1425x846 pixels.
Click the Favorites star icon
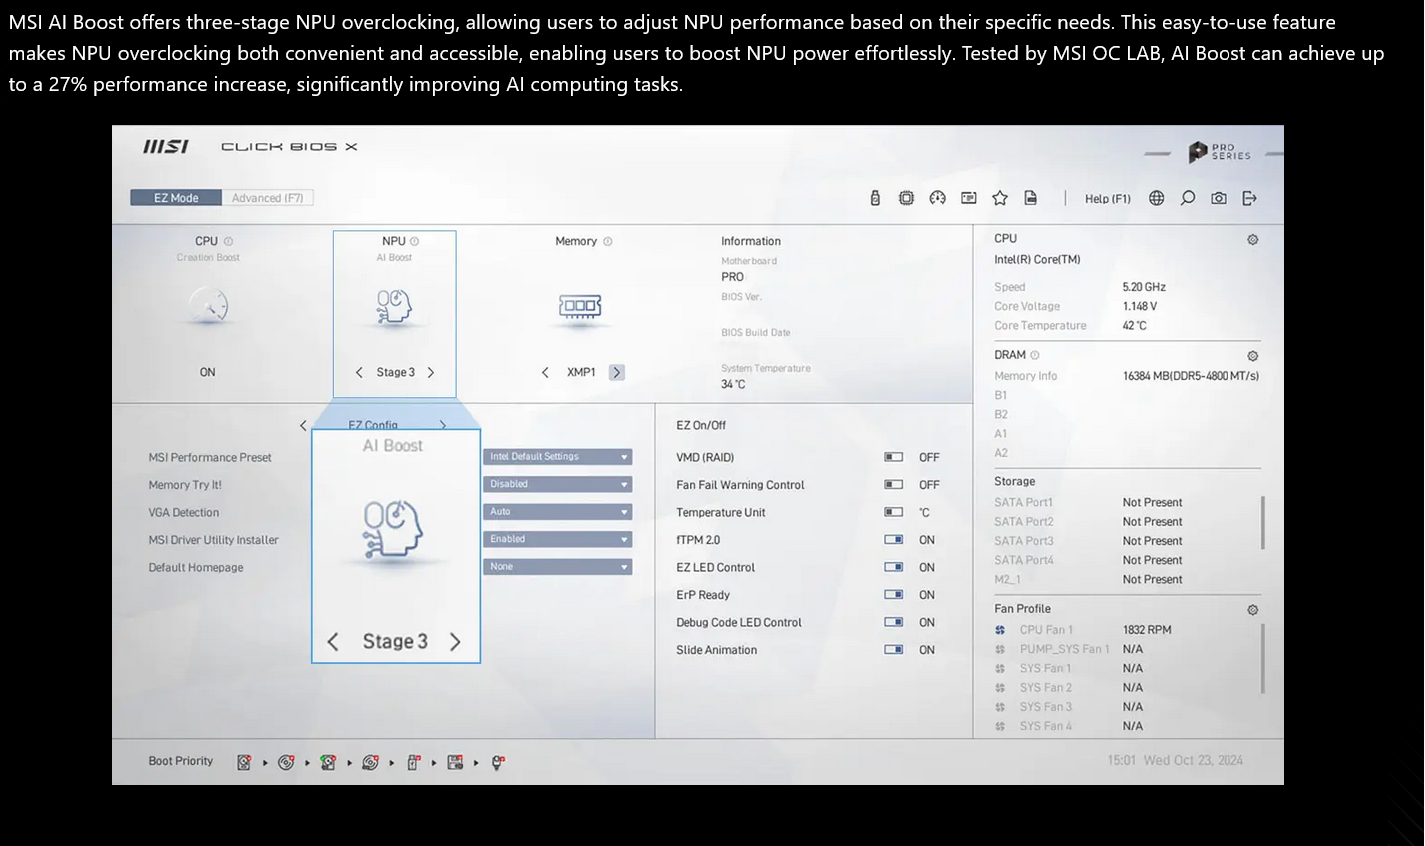point(999,198)
